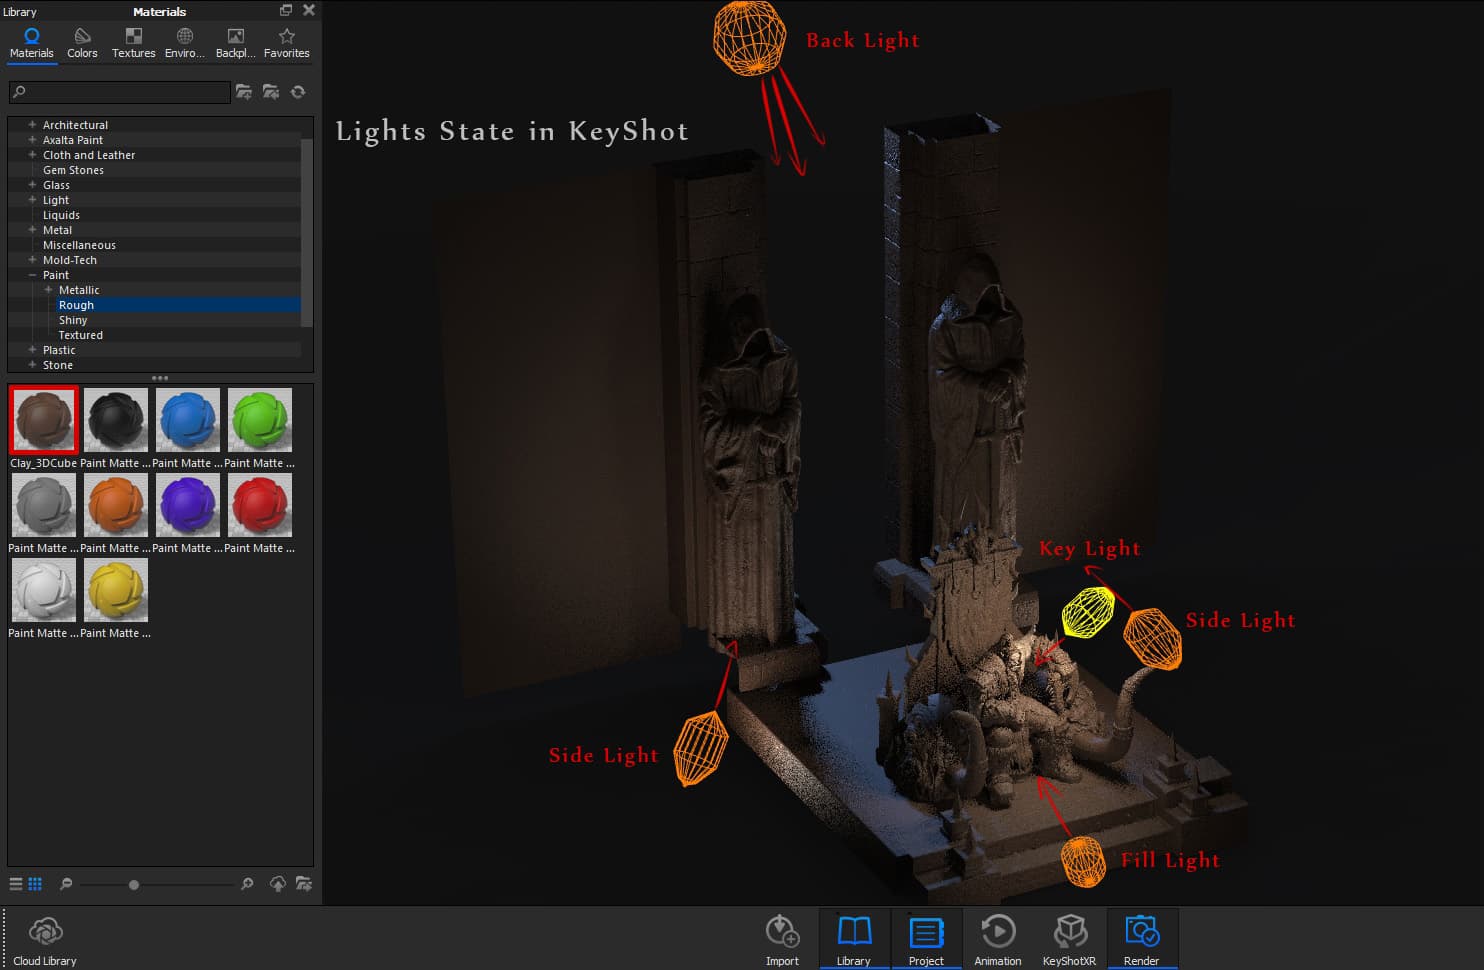Click the material search field
The image size is (1484, 970).
pos(119,92)
